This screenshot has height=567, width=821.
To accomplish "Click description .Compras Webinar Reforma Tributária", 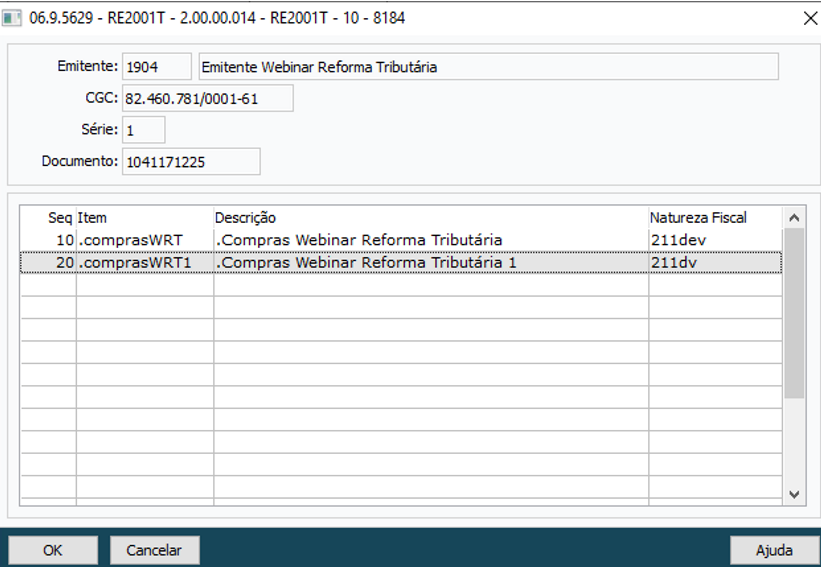I will coord(431,240).
